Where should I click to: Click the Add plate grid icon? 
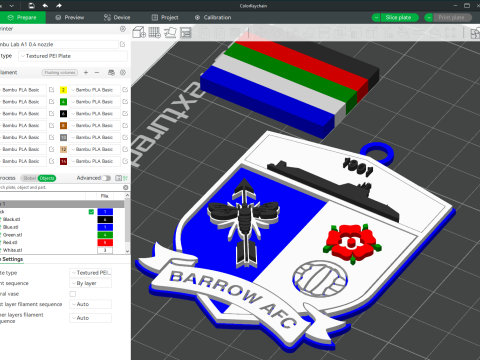[x=154, y=32]
